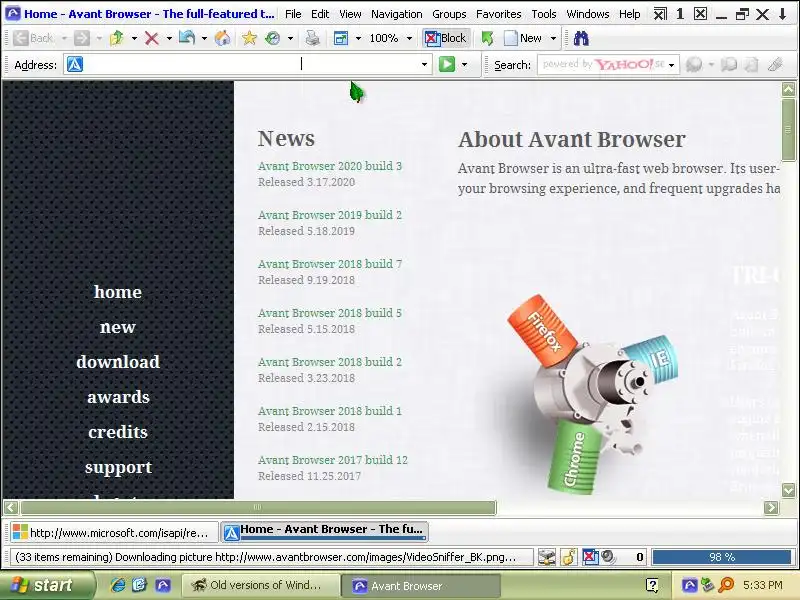Open the File menu
This screenshot has width=800, height=600.
point(293,14)
